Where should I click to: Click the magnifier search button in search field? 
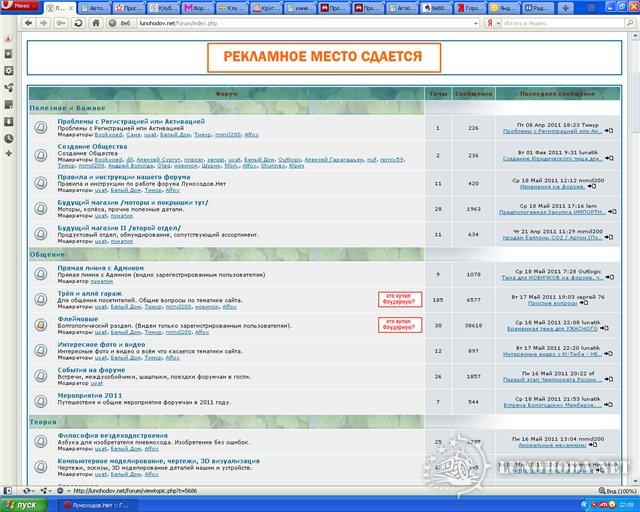pos(630,23)
